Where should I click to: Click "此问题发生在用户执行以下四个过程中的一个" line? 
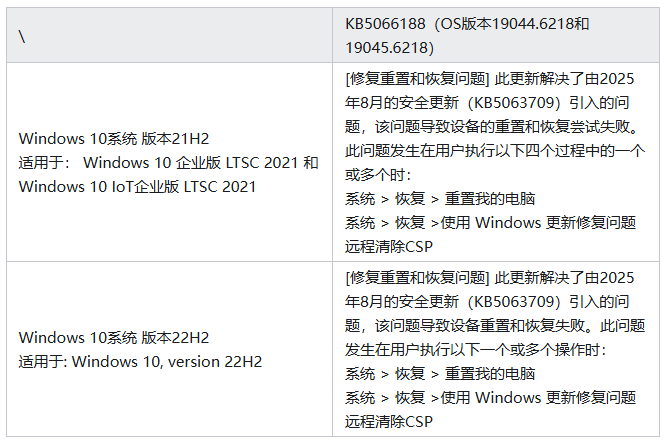click(495, 151)
